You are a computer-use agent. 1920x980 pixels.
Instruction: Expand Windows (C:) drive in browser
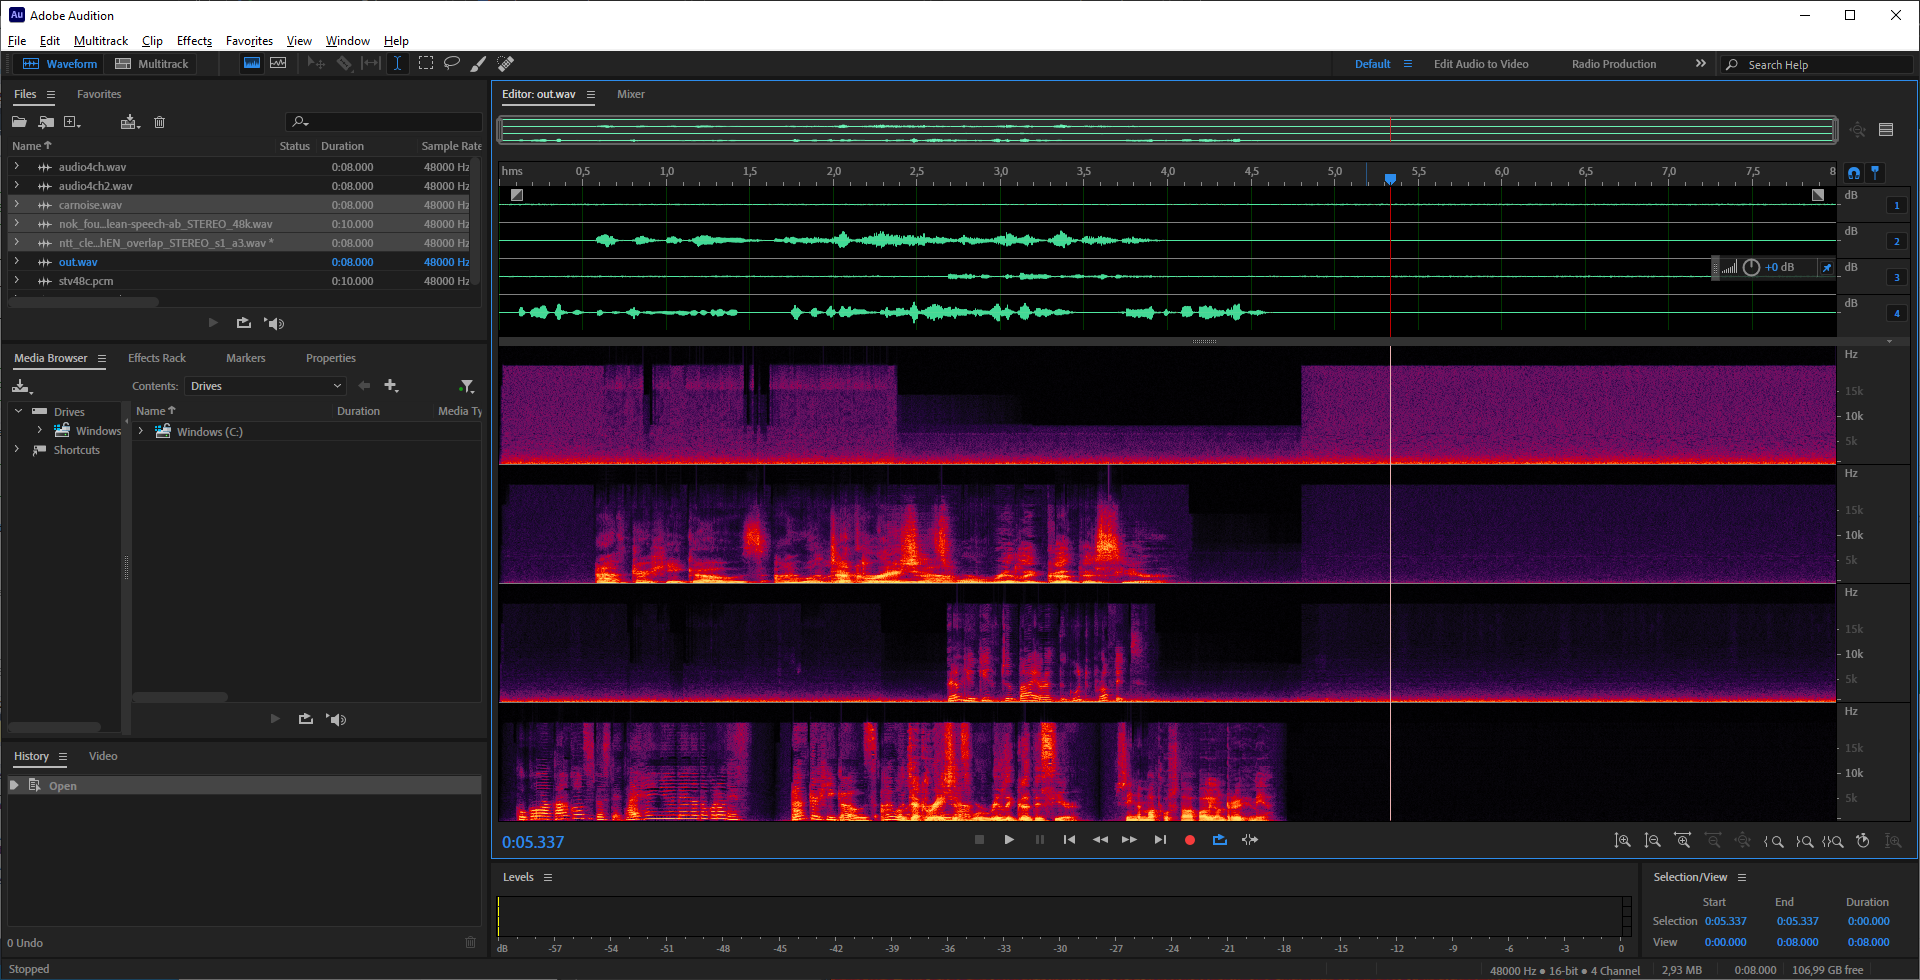pos(141,432)
